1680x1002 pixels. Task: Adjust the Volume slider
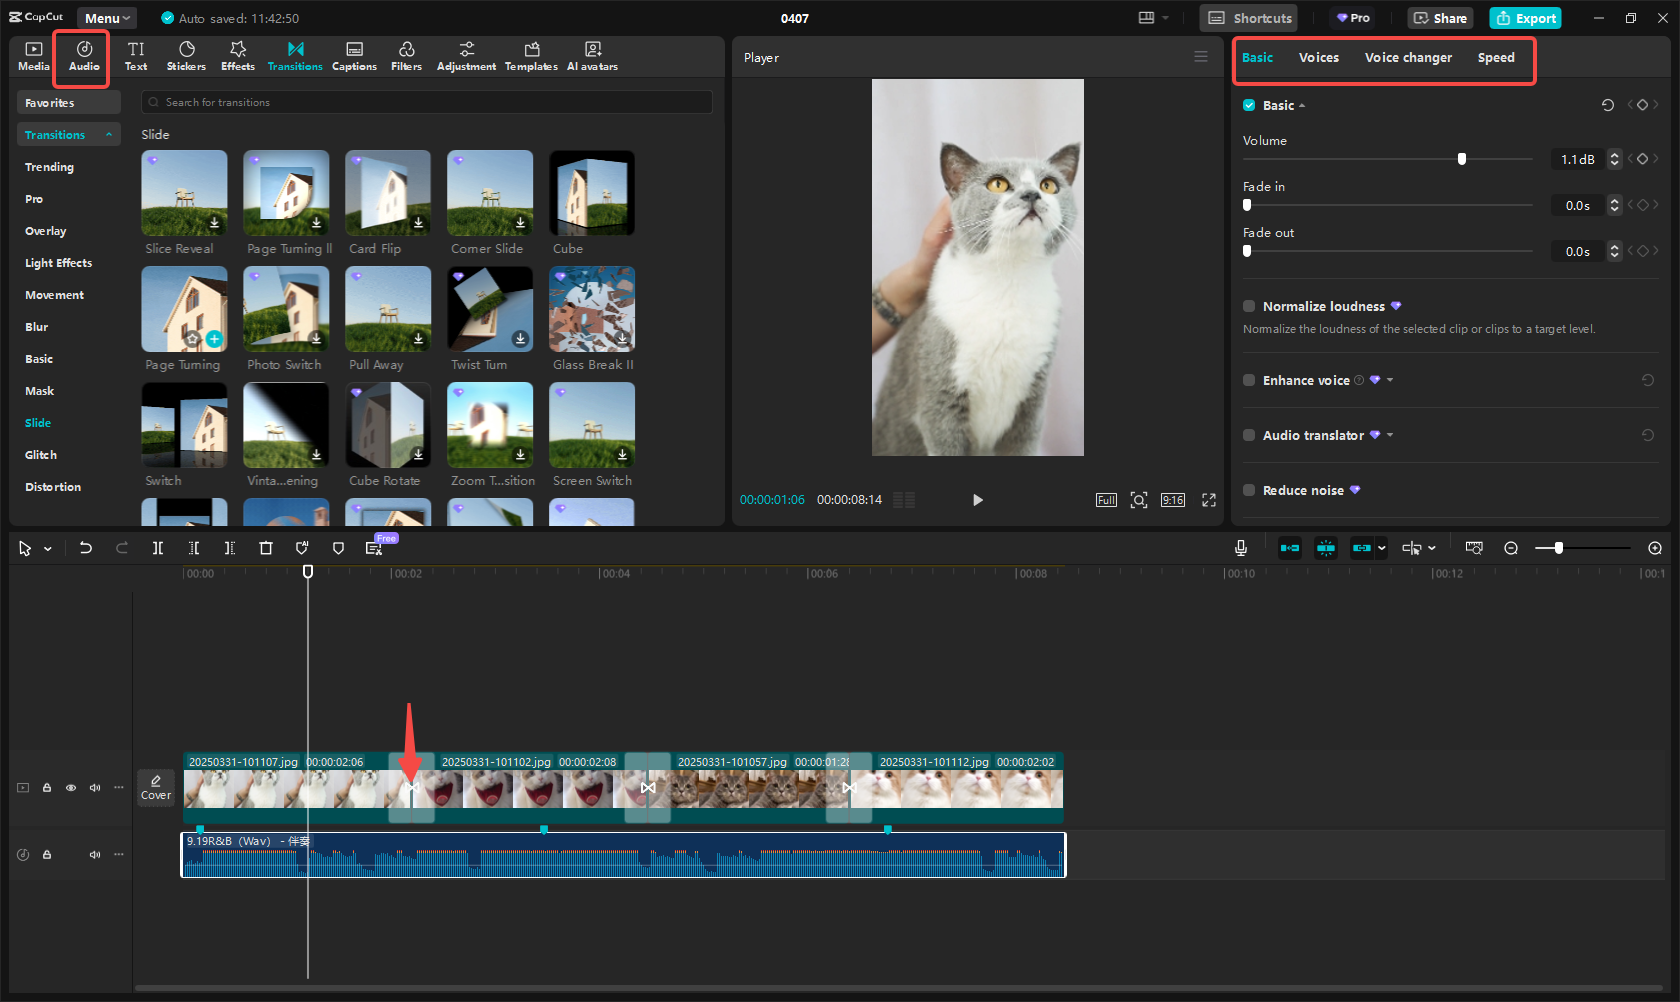click(x=1462, y=158)
